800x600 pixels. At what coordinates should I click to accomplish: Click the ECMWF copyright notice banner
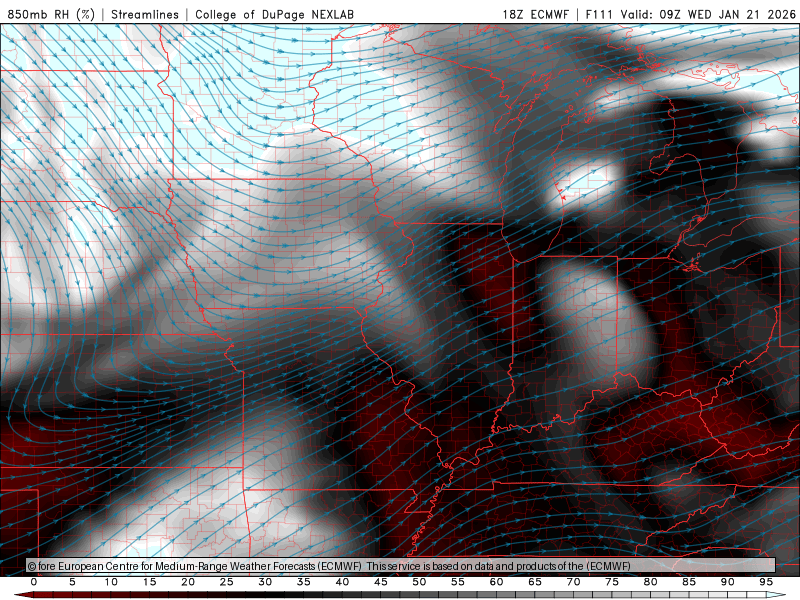[401, 566]
